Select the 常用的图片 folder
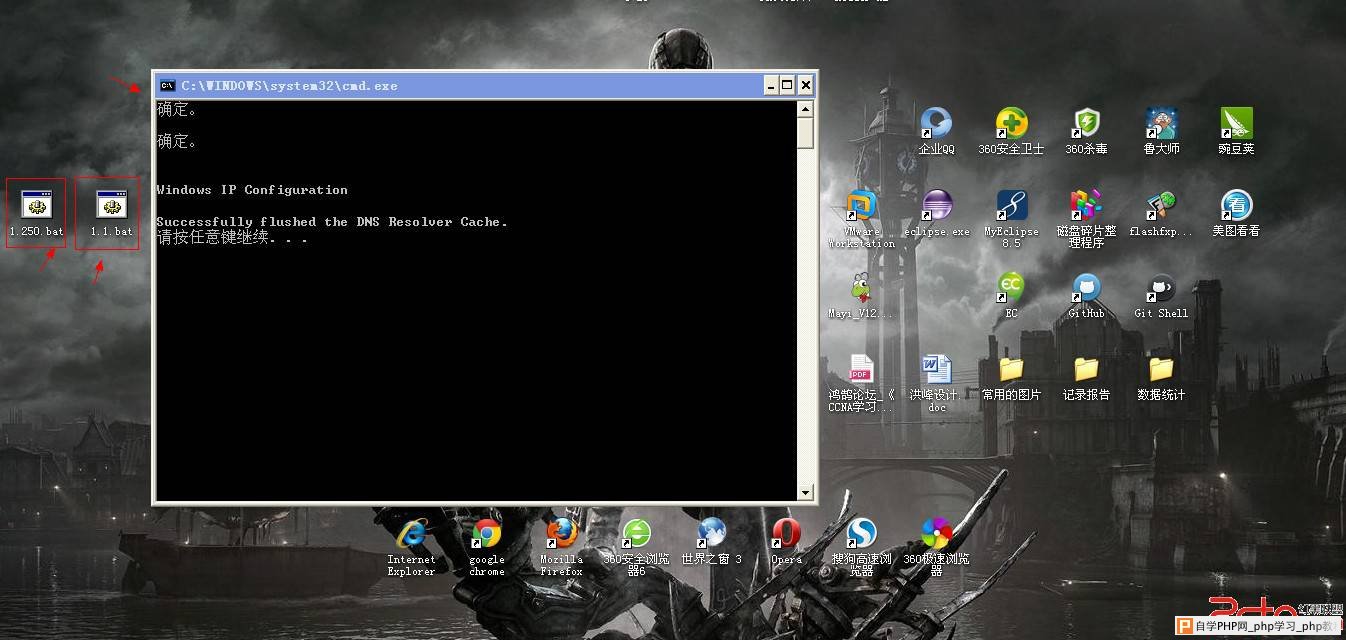The image size is (1346, 640). coord(1011,370)
